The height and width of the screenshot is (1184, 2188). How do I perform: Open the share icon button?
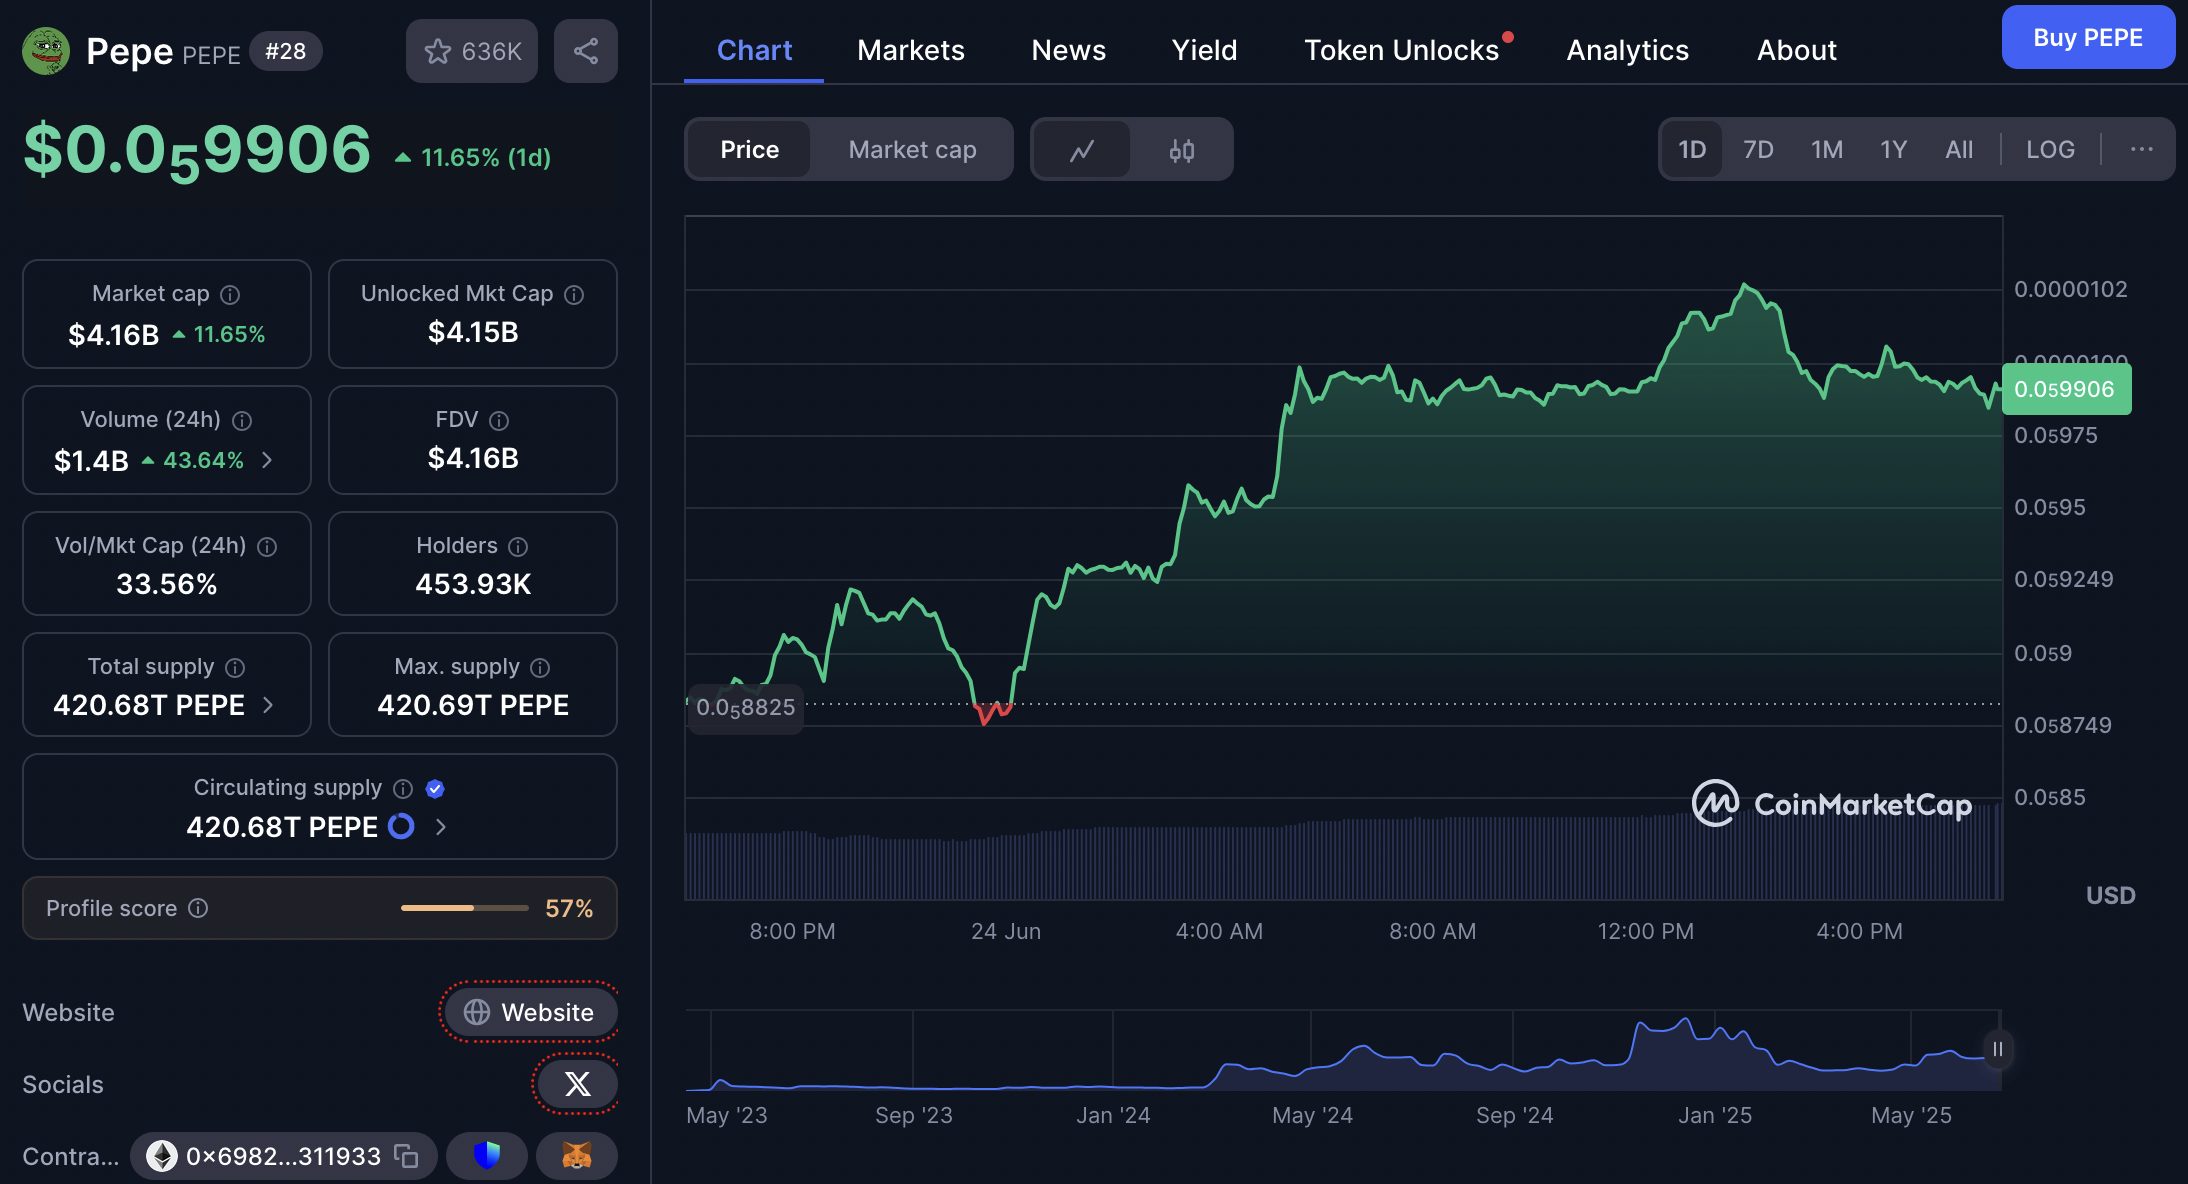pos(586,51)
